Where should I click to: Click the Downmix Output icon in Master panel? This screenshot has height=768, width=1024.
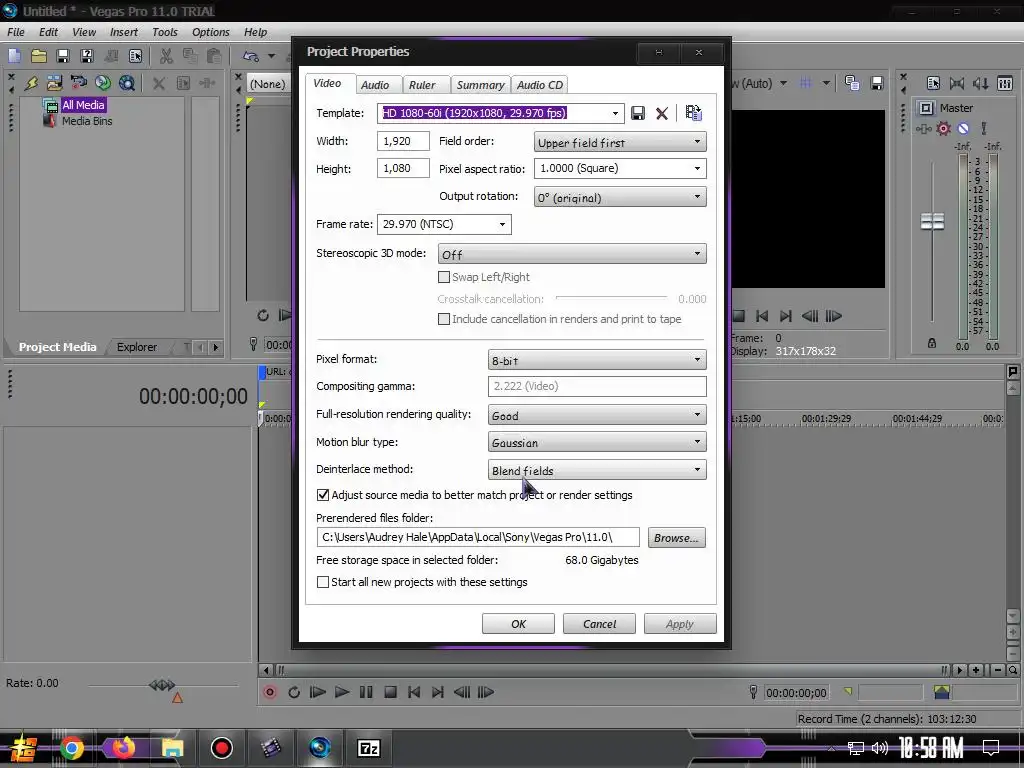coord(957,83)
